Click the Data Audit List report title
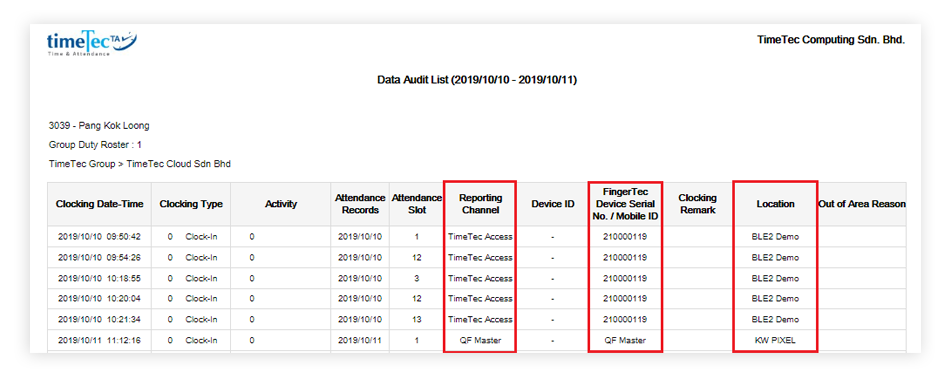The image size is (948, 377). (477, 80)
